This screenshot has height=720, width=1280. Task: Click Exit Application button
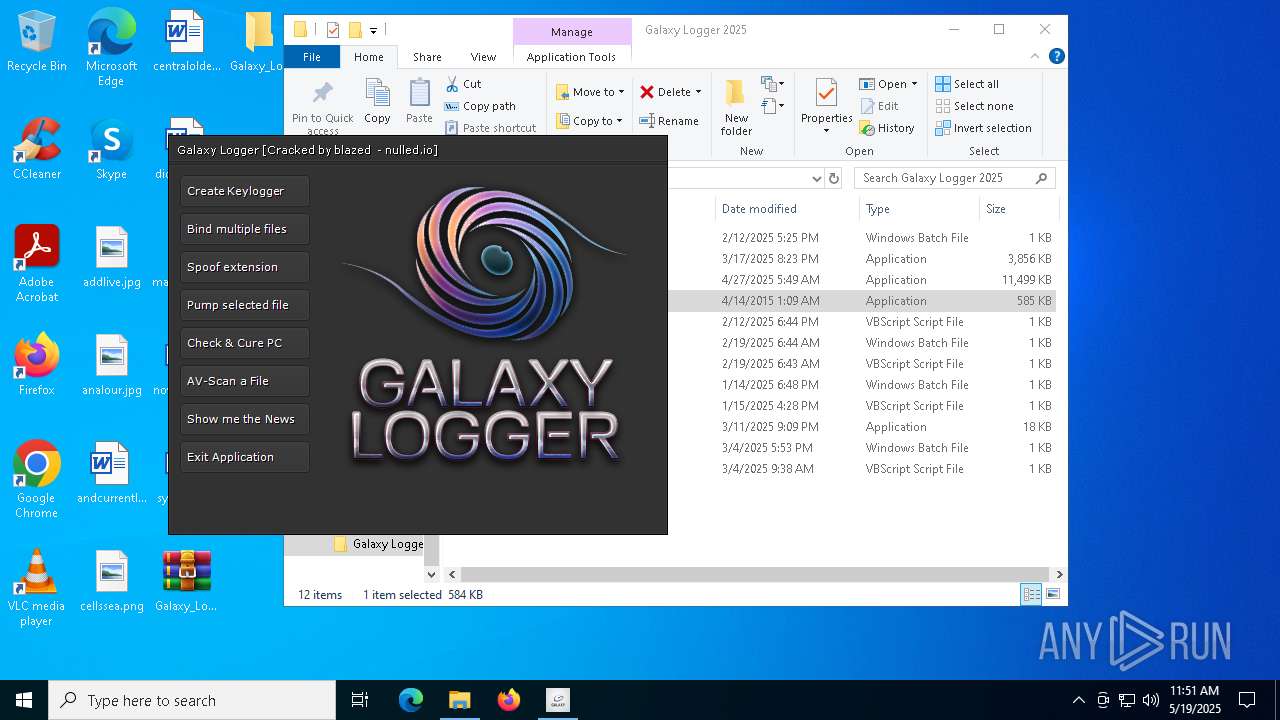click(x=244, y=457)
